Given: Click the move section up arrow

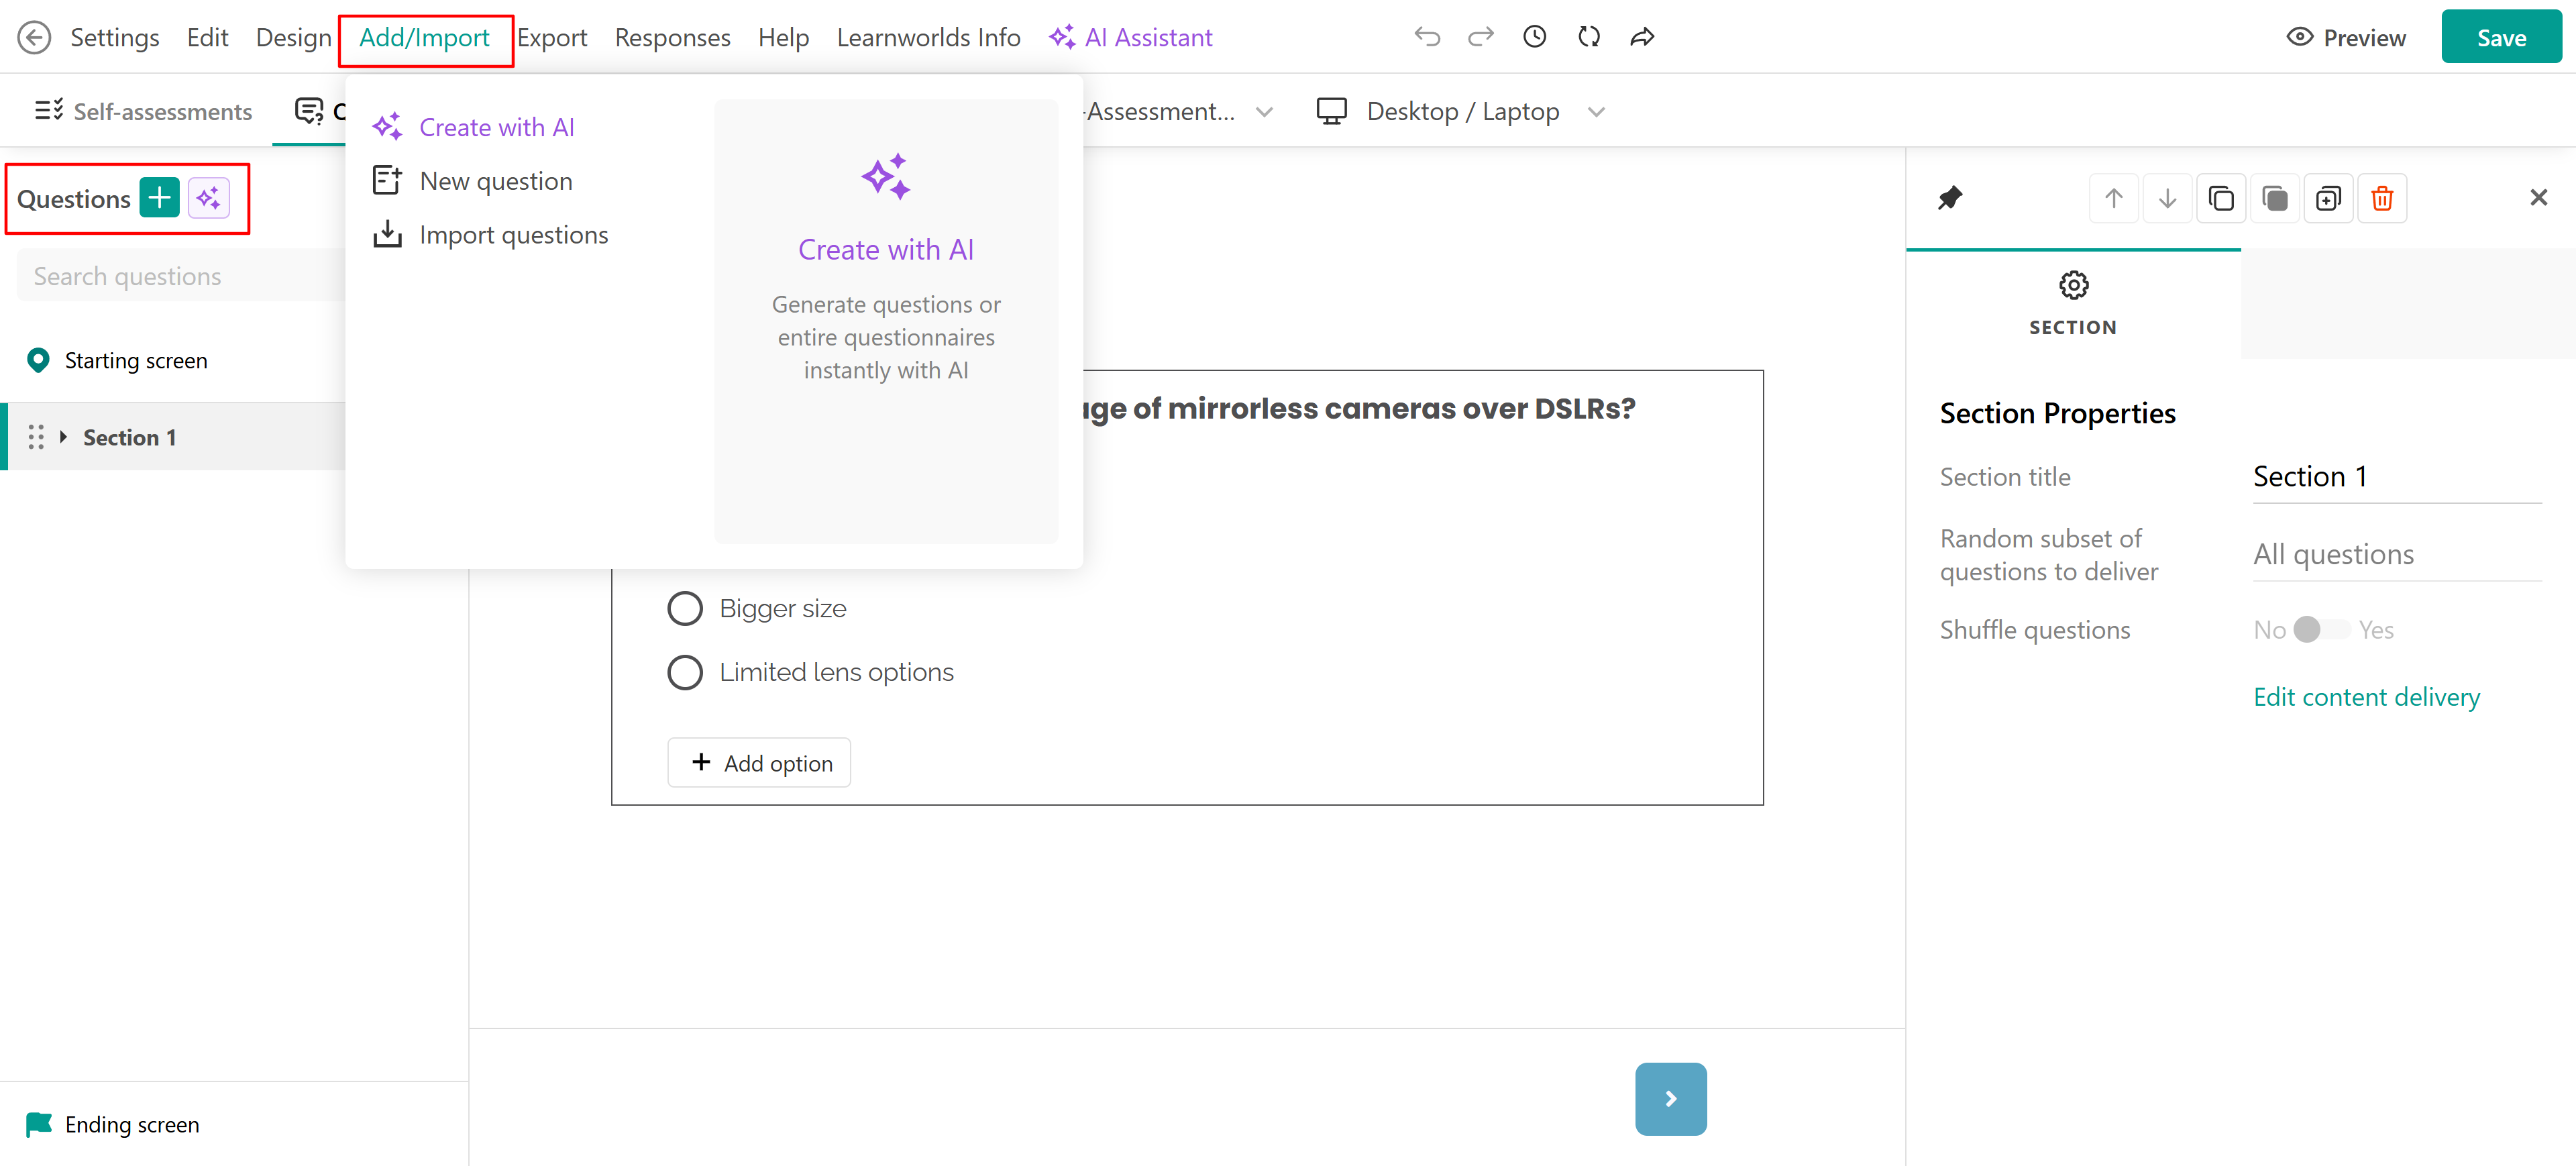Looking at the screenshot, I should pos(2113,198).
